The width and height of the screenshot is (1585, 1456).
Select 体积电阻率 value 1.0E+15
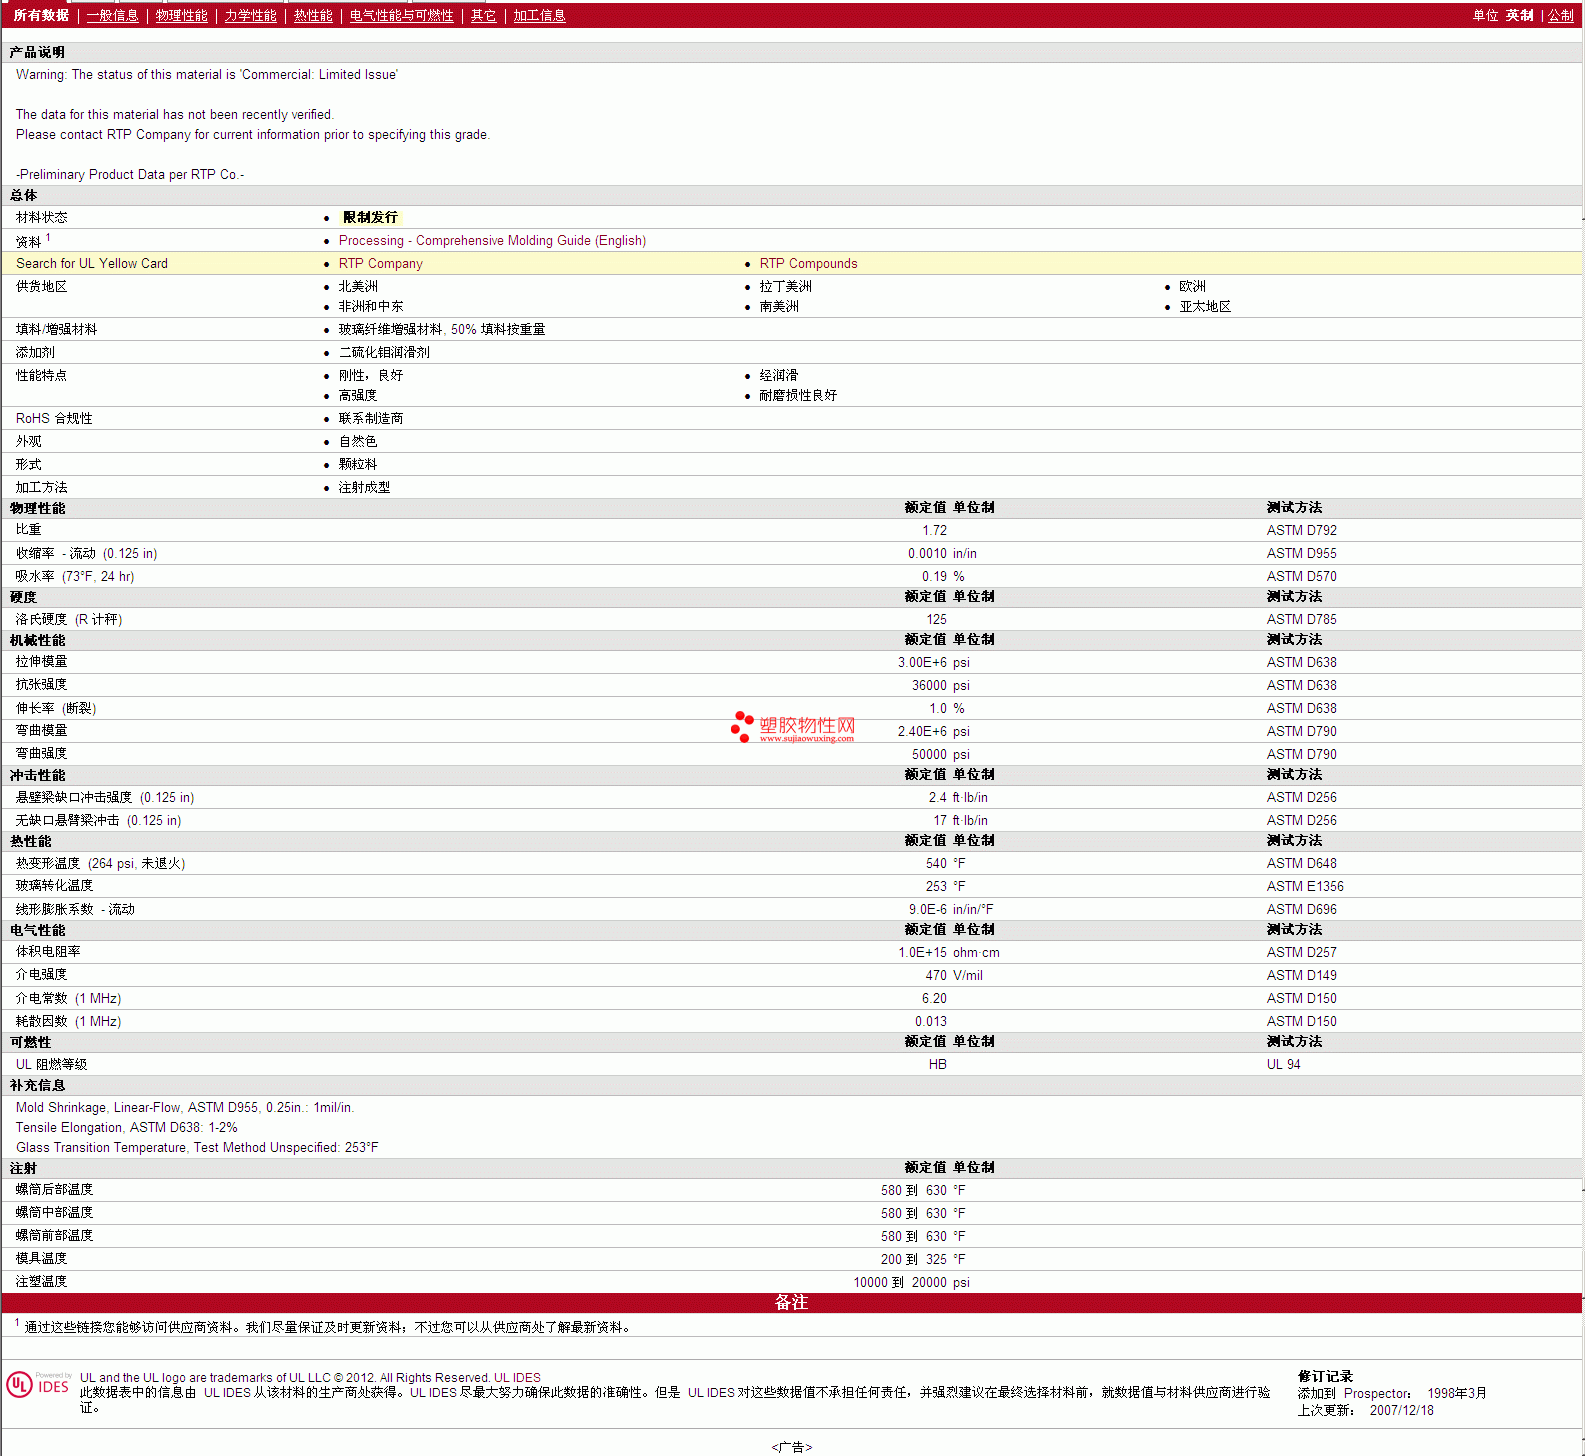click(922, 952)
